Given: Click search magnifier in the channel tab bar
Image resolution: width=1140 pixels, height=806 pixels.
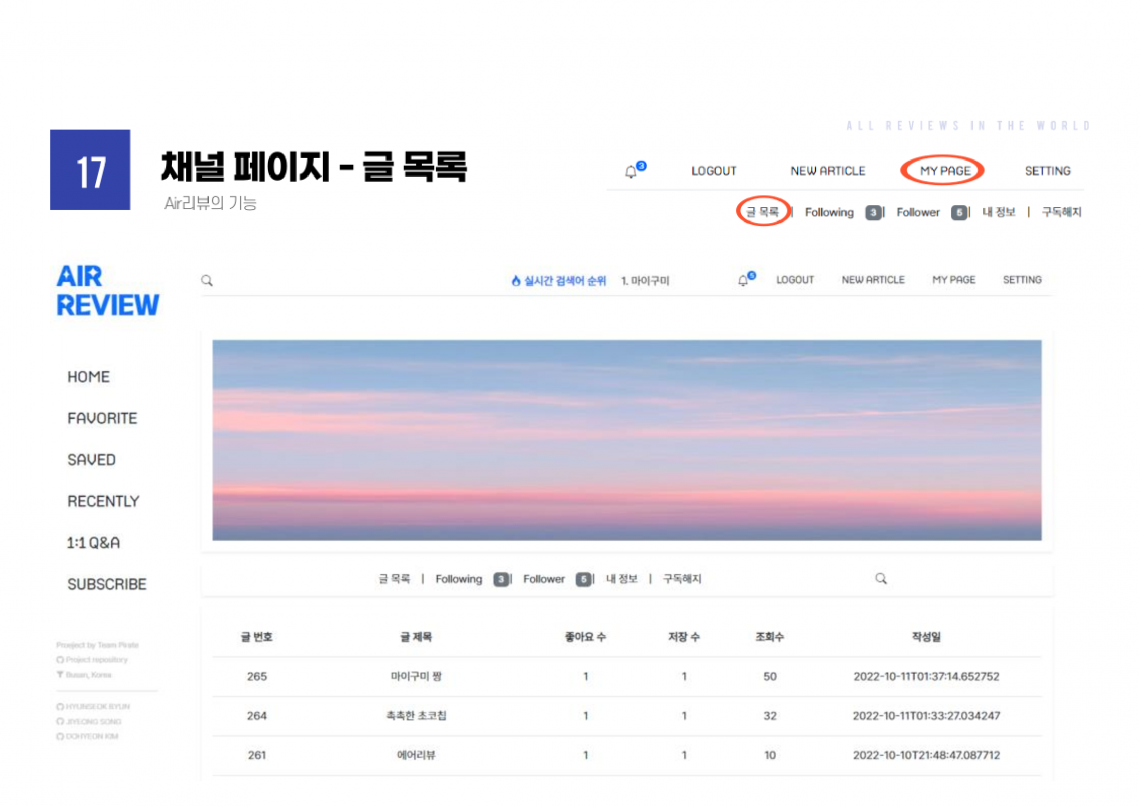Looking at the screenshot, I should (x=881, y=579).
